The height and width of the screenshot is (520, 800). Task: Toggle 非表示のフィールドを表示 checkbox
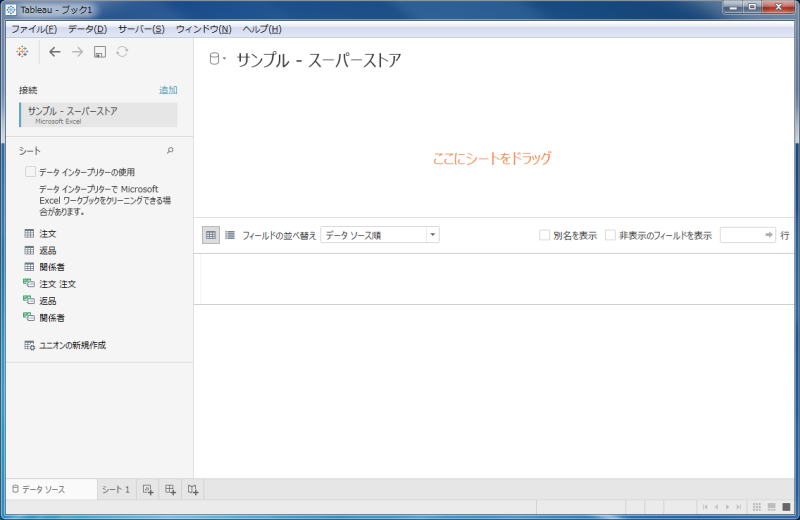tap(610, 235)
